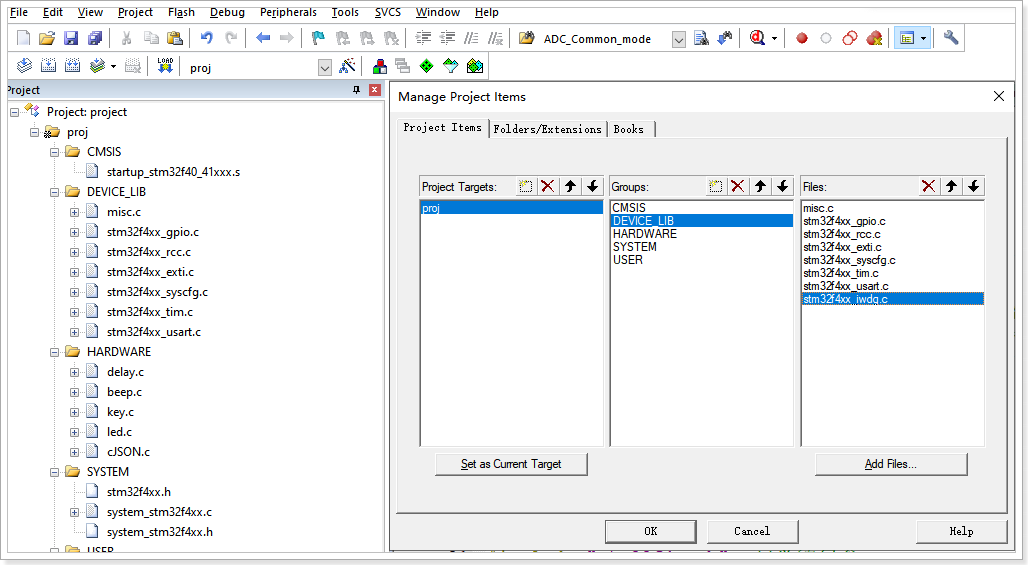
Task: Open the Debug menu
Action: coord(227,12)
